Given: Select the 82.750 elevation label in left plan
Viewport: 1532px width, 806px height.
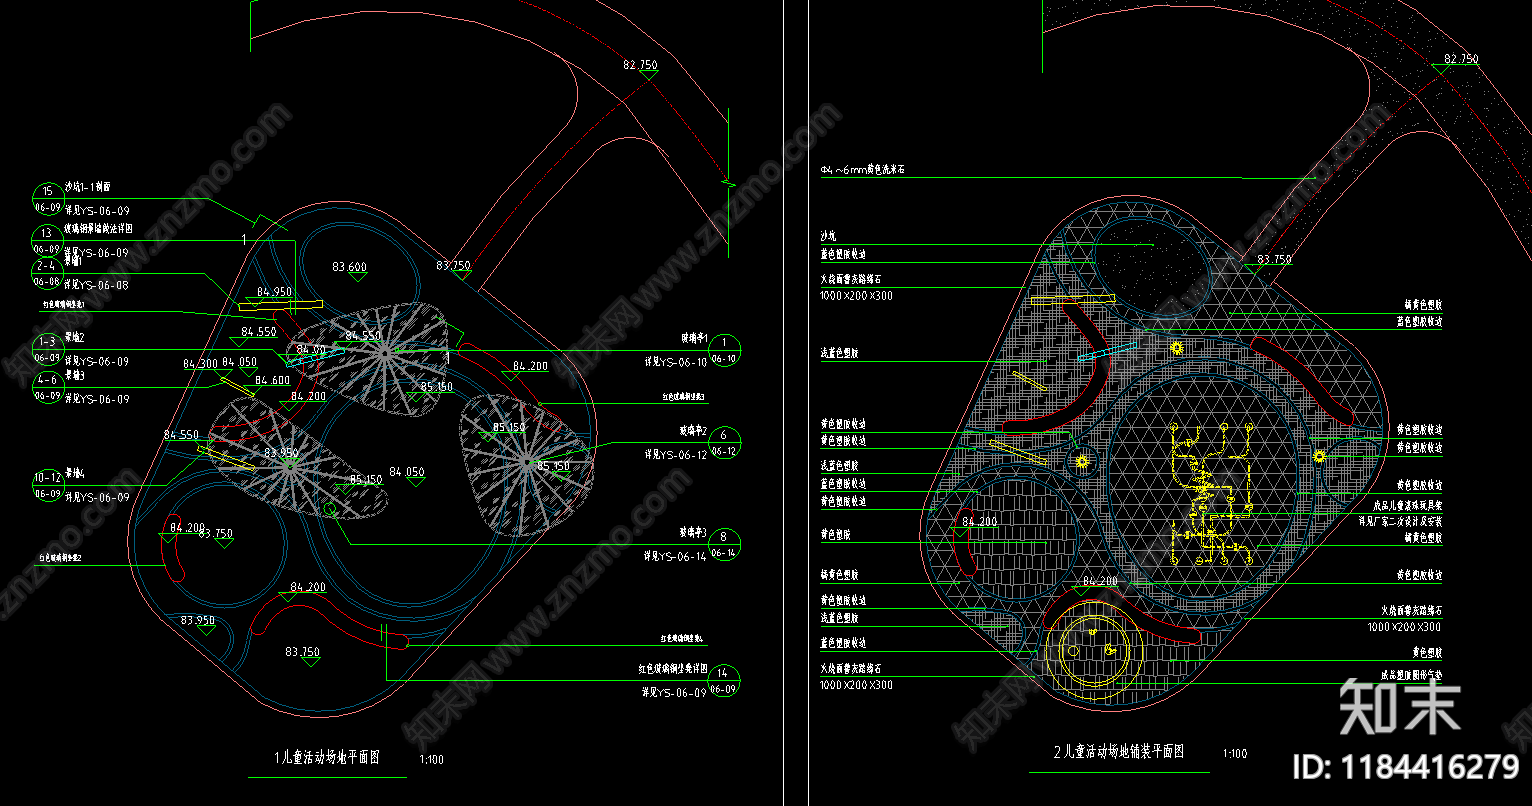Looking at the screenshot, I should click(640, 65).
